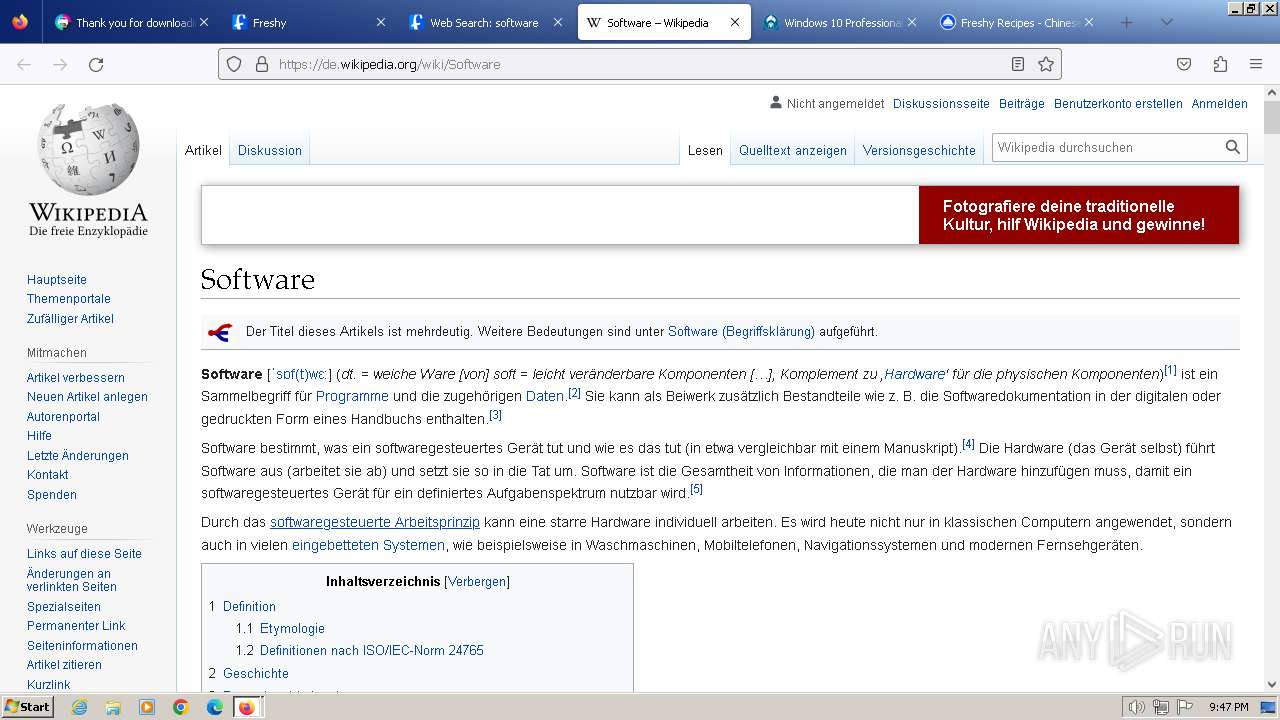Open 'softwaregesteuerte Arbeitsprinzip' link
This screenshot has width=1280, height=720.
(375, 522)
